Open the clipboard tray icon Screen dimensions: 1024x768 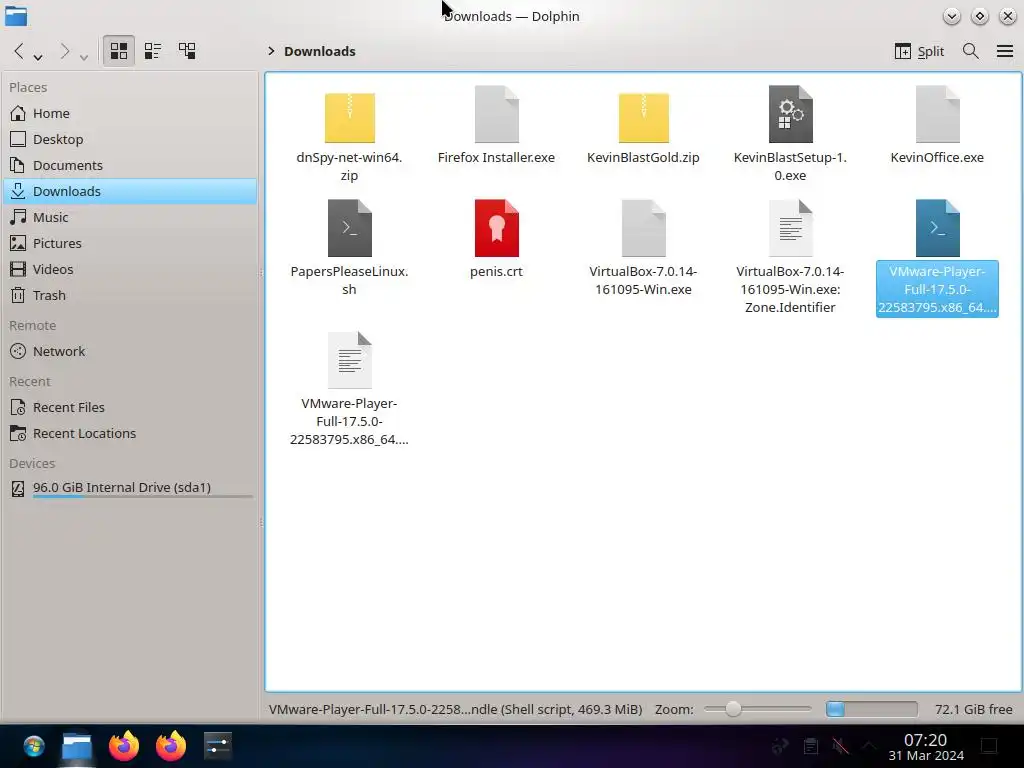(x=810, y=746)
